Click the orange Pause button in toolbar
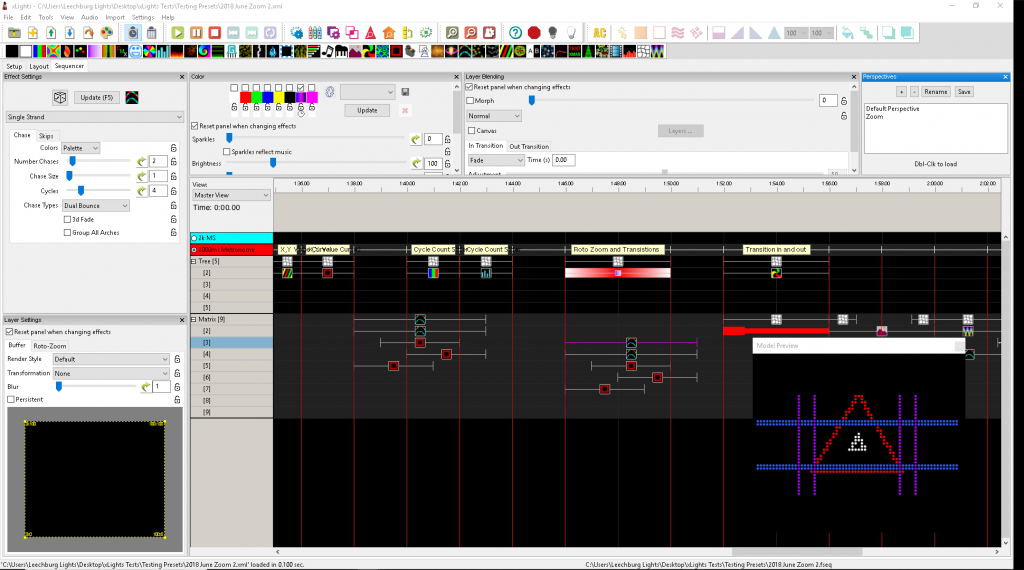The height and width of the screenshot is (570, 1024). pyautogui.click(x=198, y=33)
